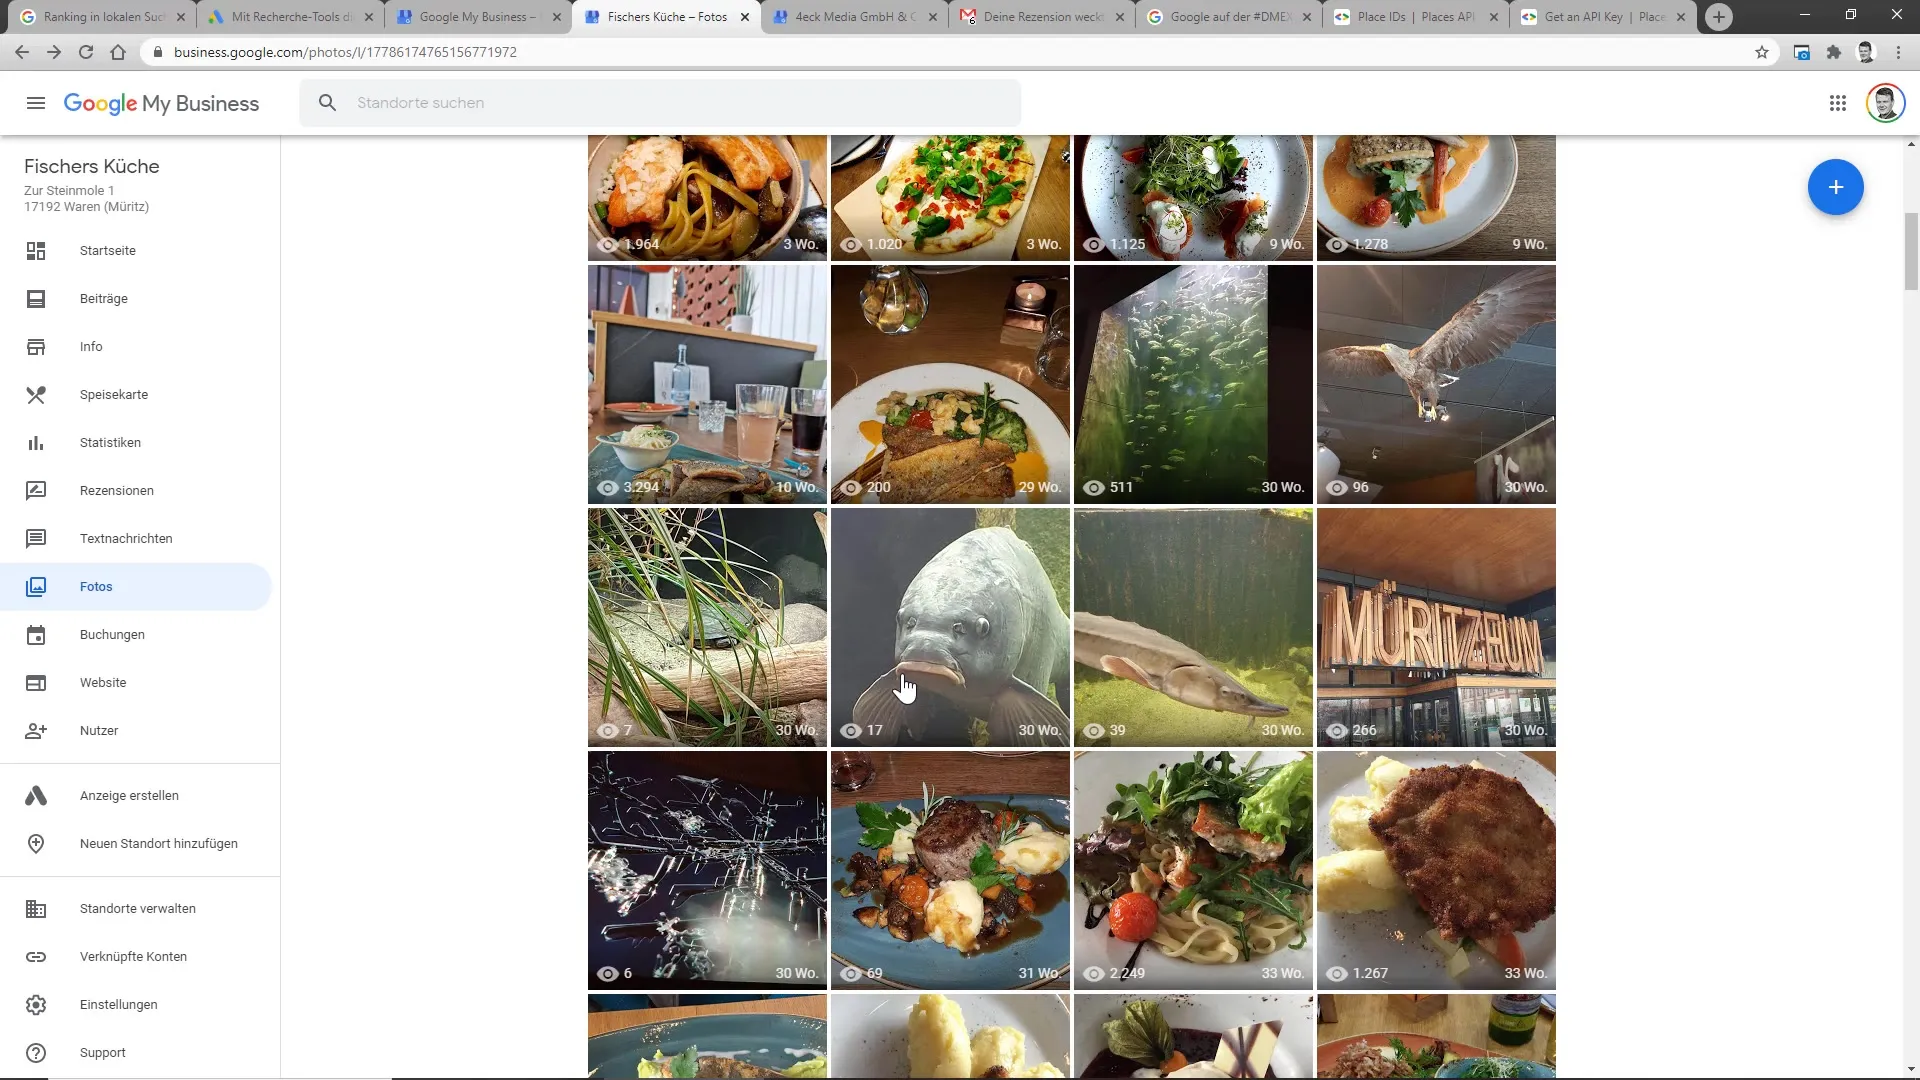Click the Verknüpfte Konten link icon

[36, 957]
